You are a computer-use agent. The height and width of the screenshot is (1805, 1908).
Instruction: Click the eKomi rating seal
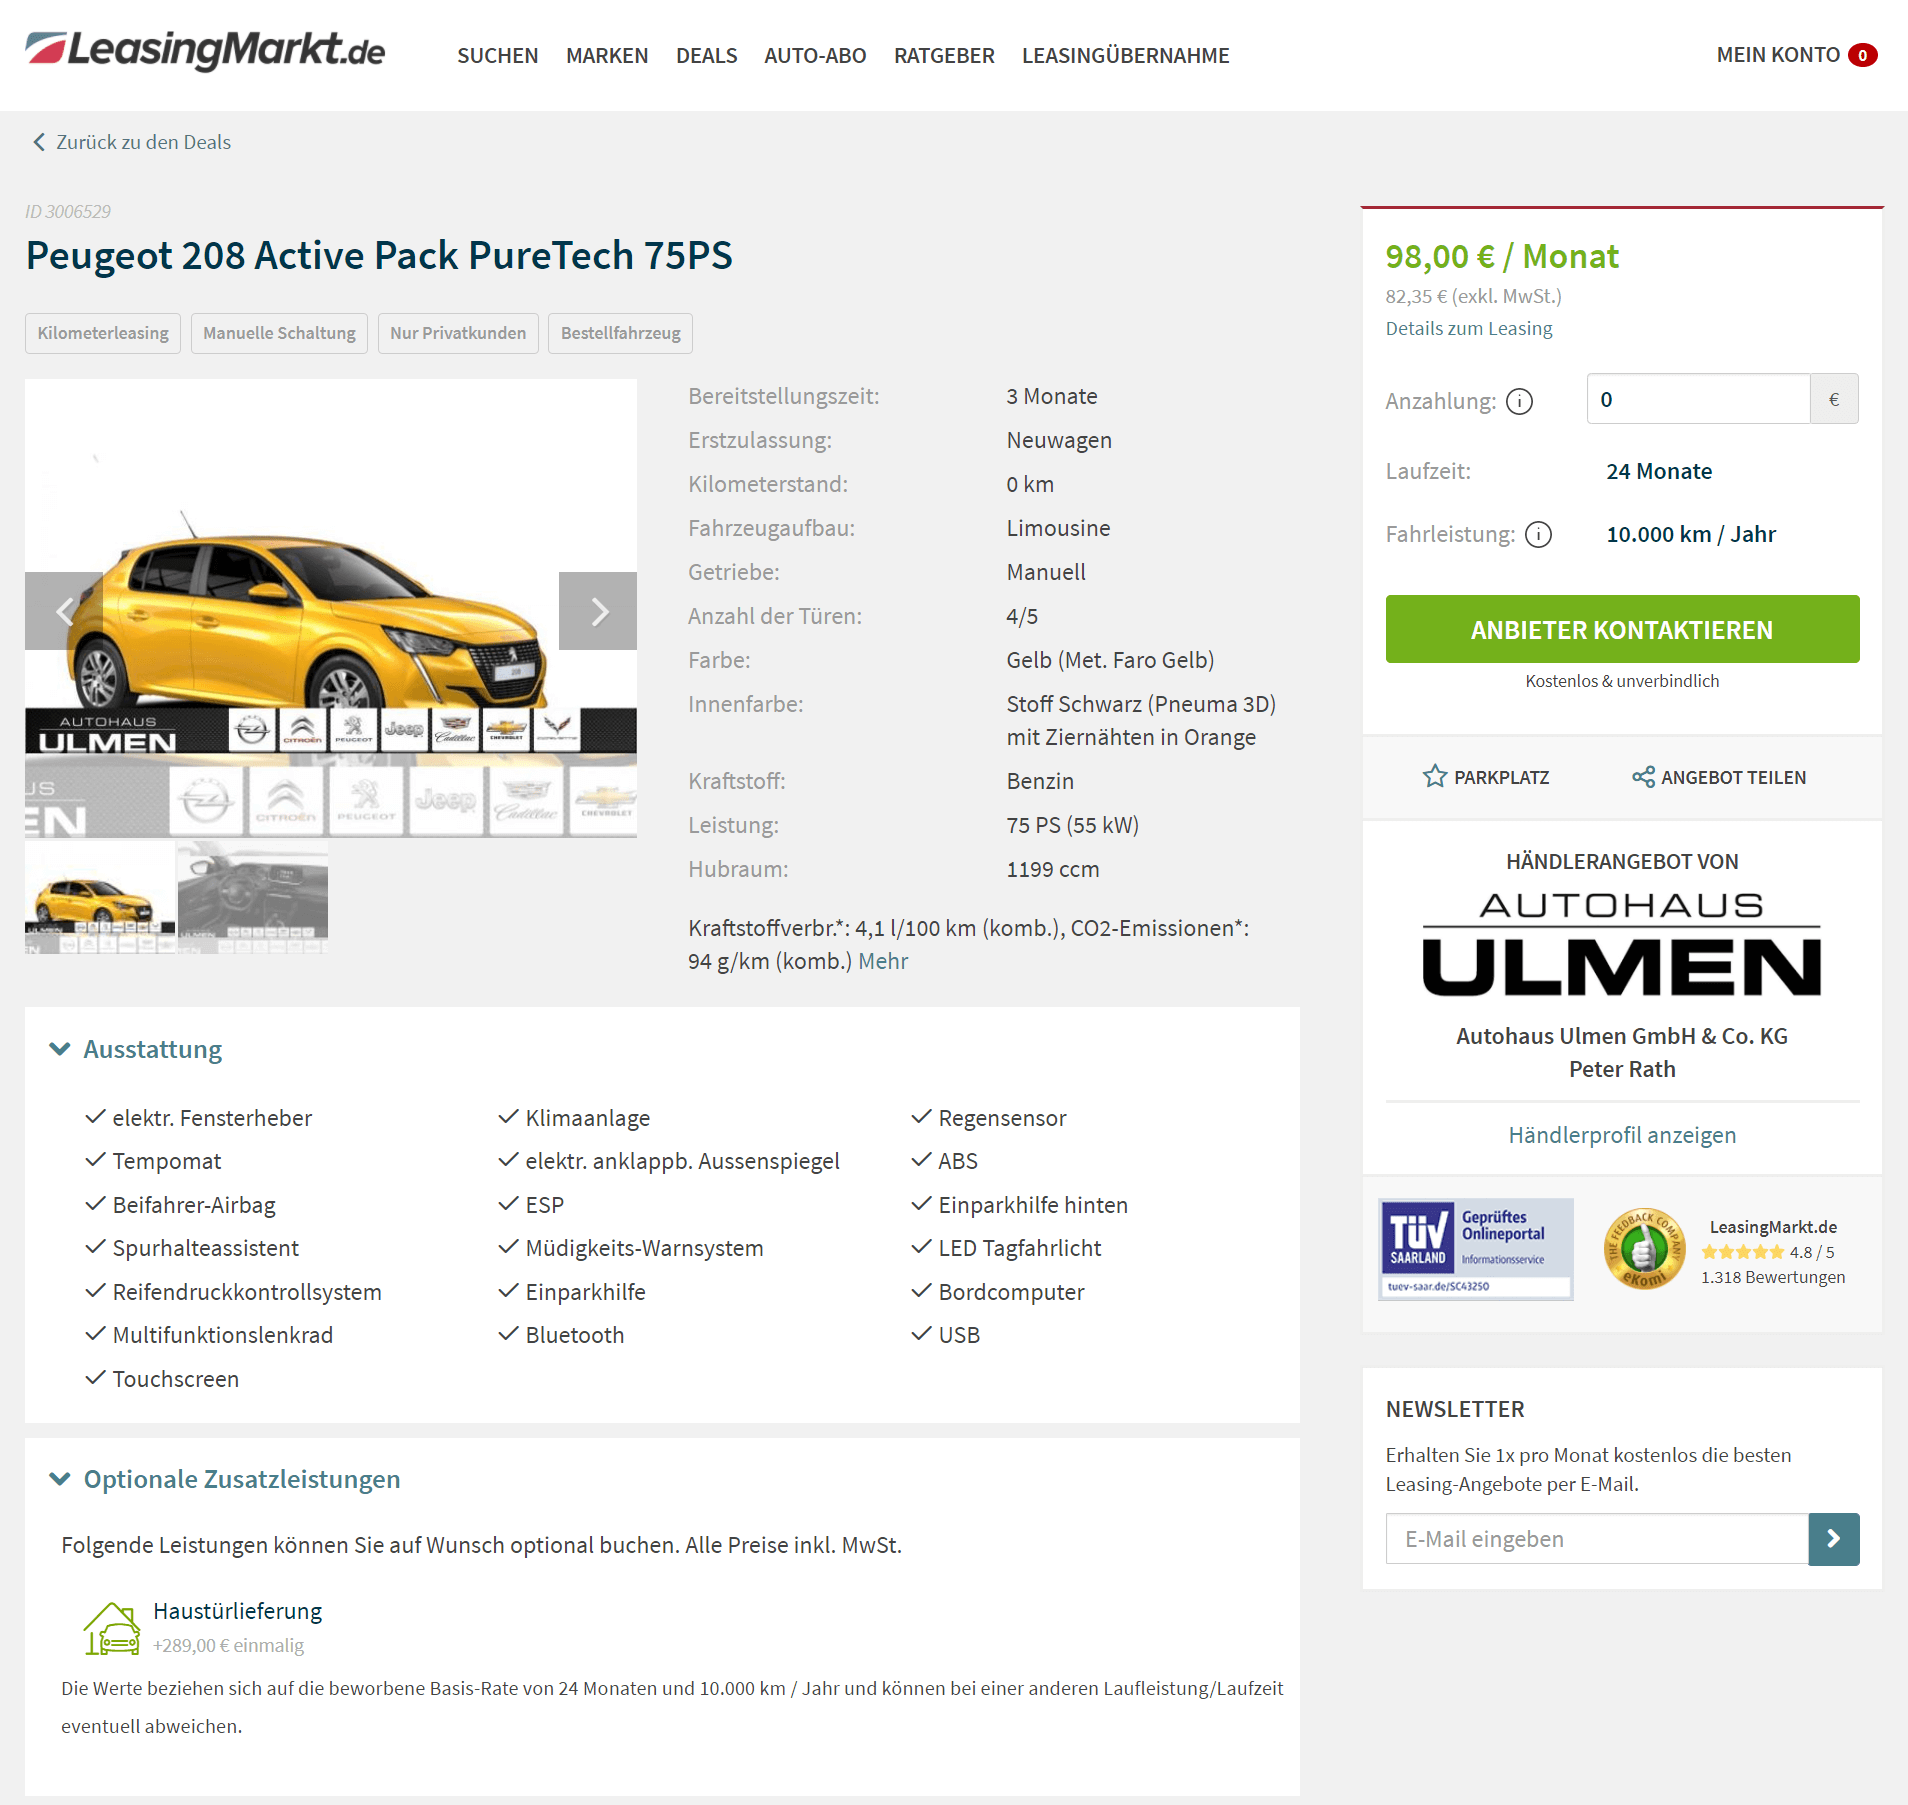[1644, 1249]
